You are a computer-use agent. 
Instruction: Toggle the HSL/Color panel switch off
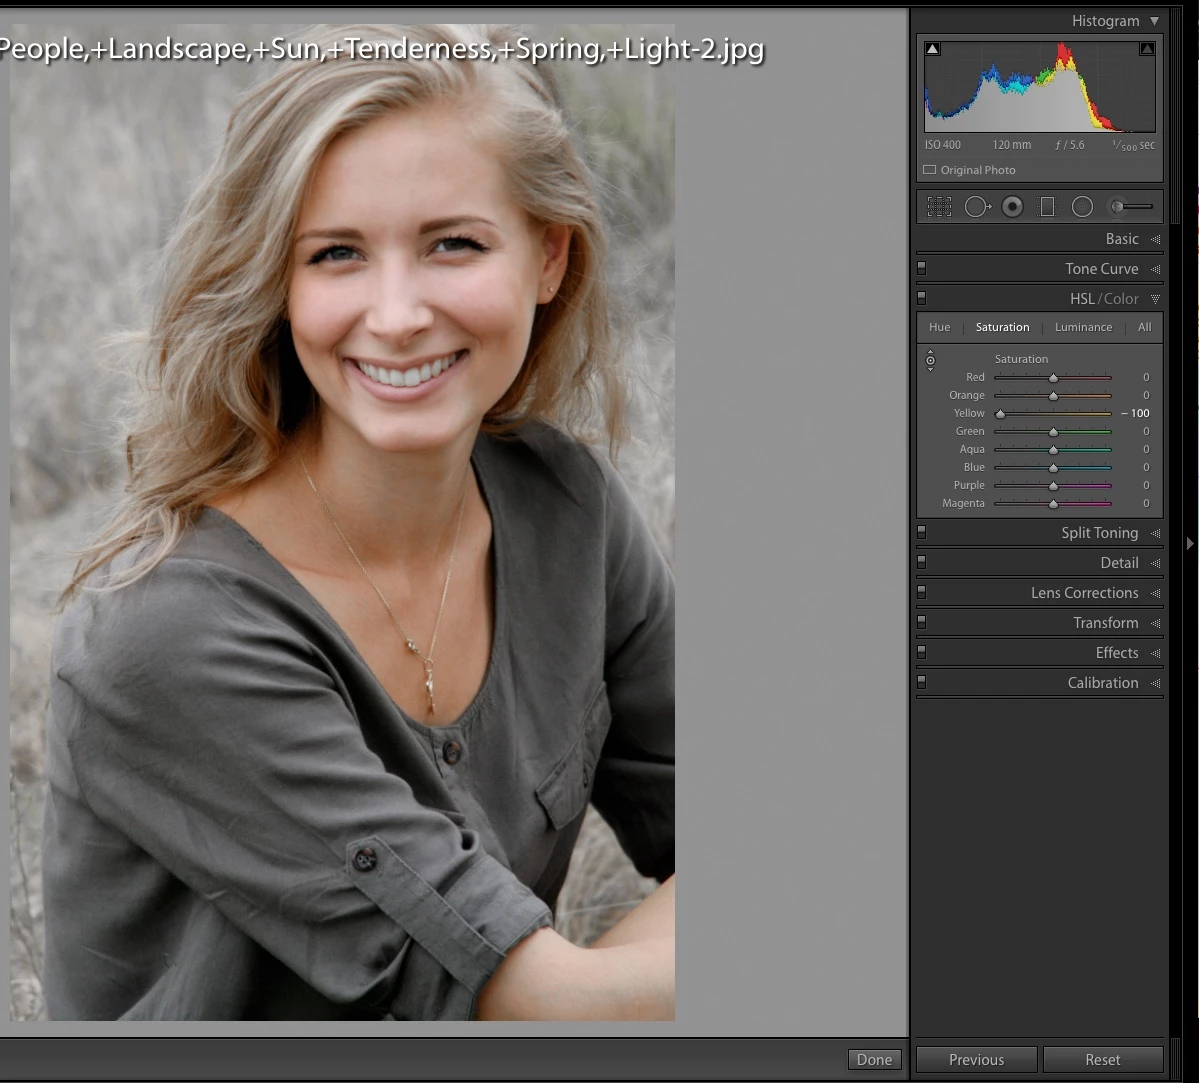click(921, 298)
